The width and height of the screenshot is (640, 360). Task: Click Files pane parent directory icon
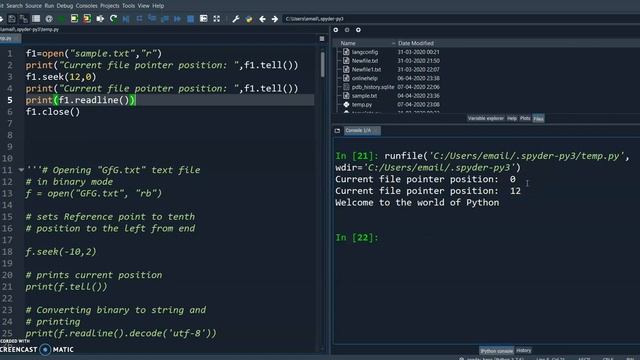point(358,30)
